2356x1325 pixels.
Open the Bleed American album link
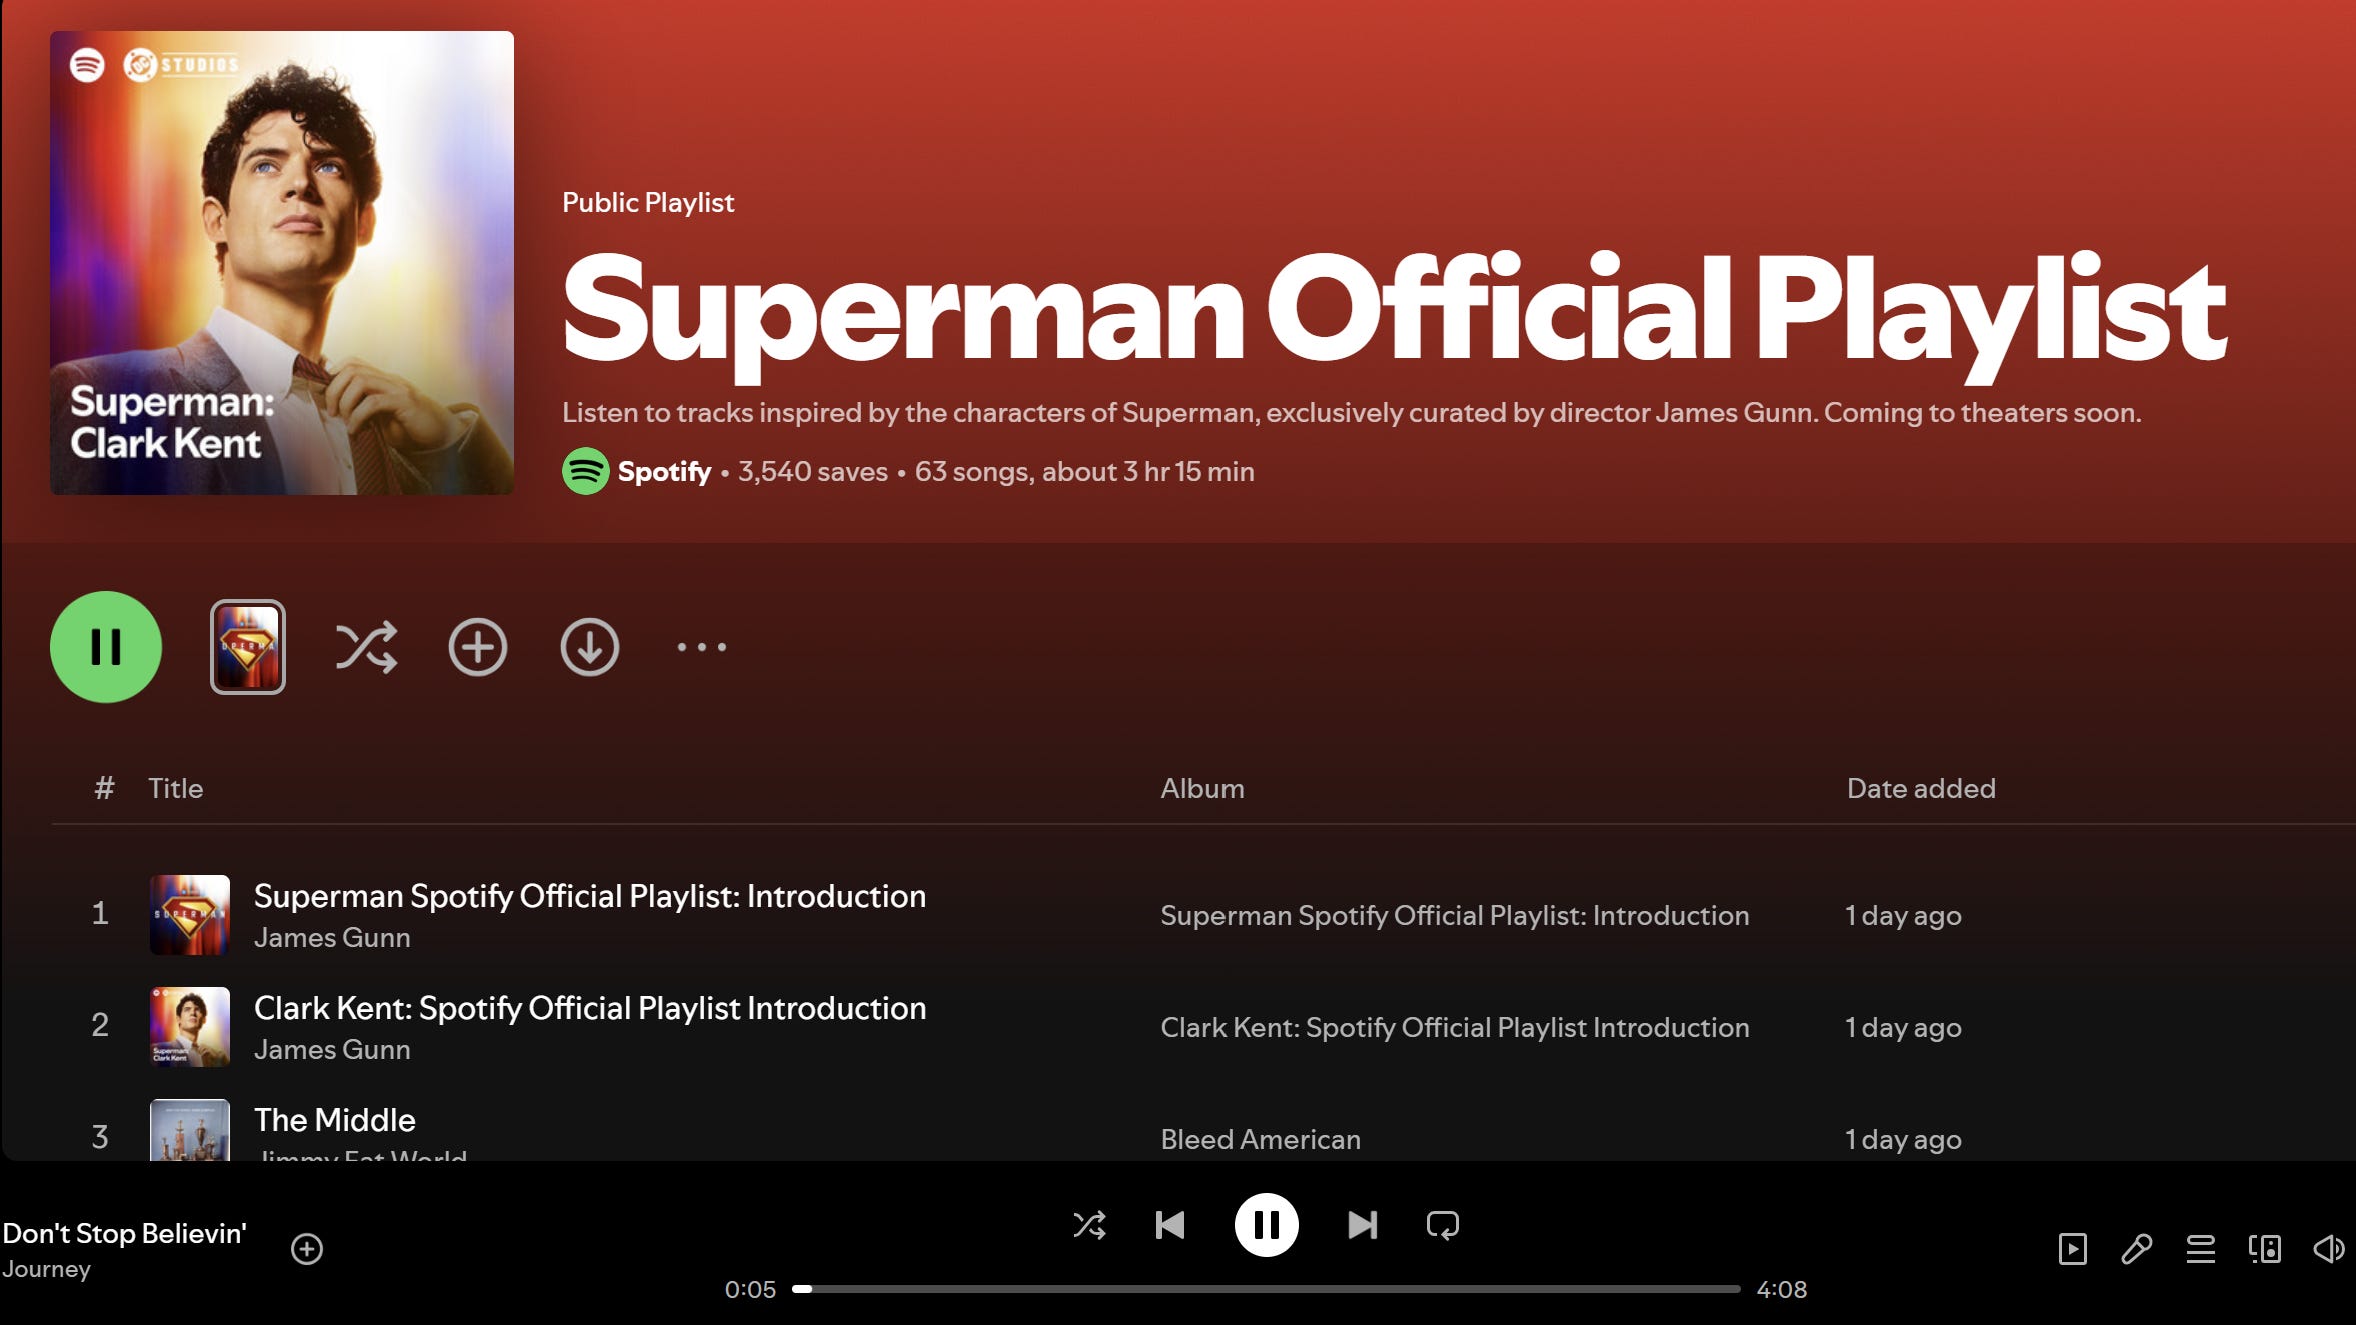tap(1260, 1139)
